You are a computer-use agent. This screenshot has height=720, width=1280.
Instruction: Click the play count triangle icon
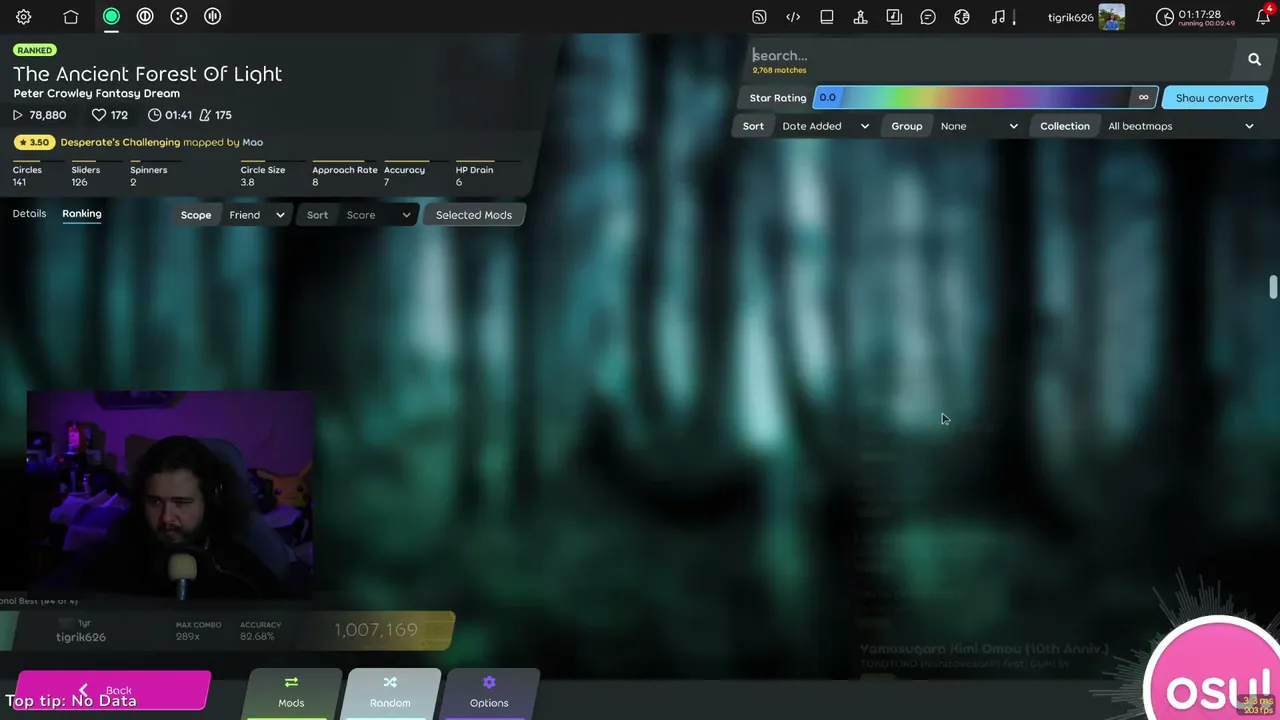pyautogui.click(x=17, y=115)
